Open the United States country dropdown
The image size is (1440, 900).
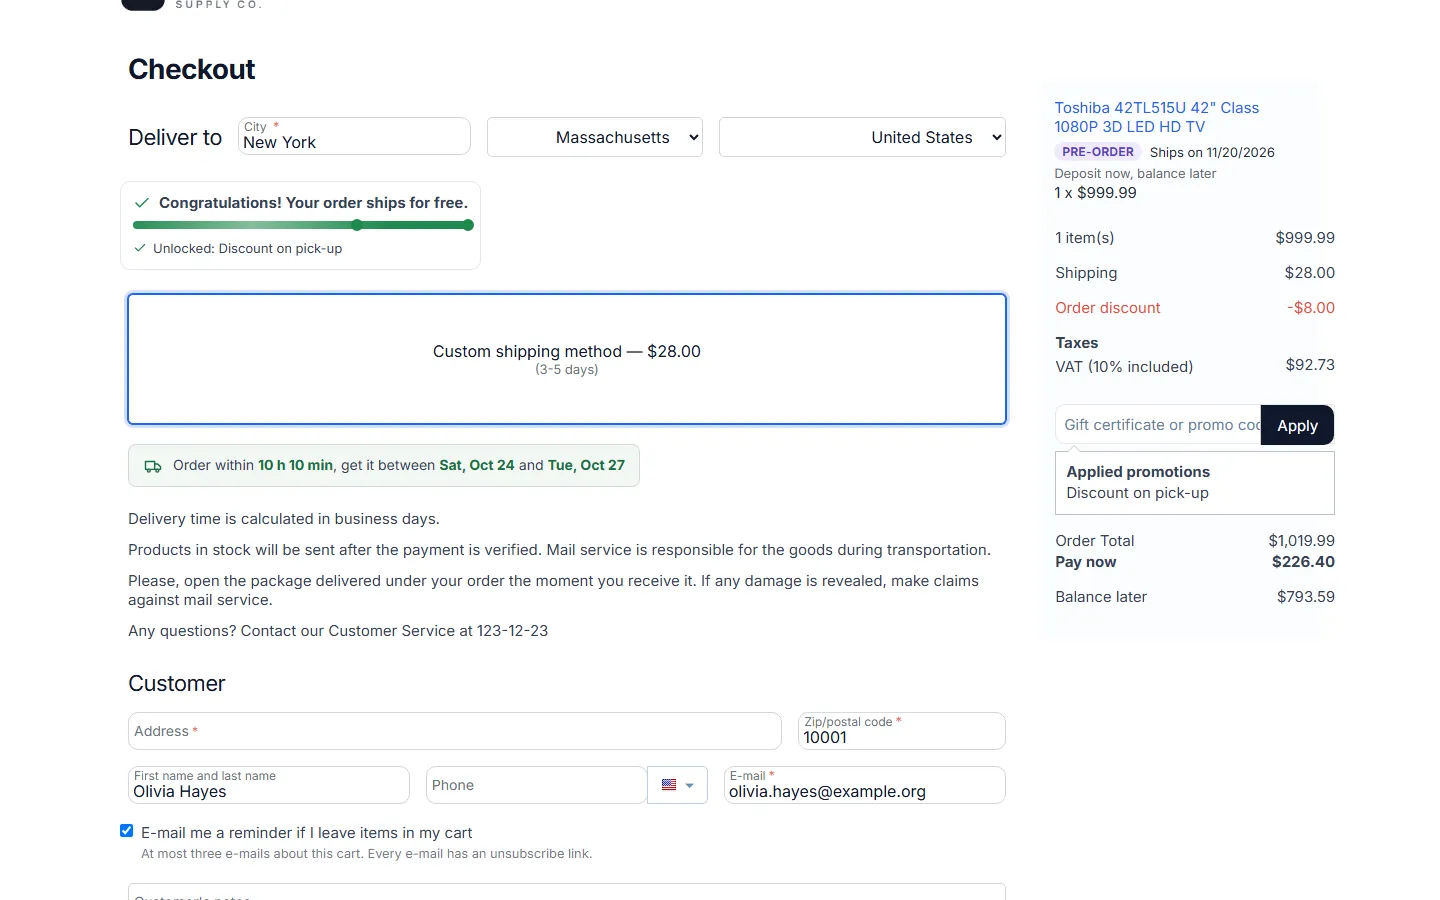point(862,138)
